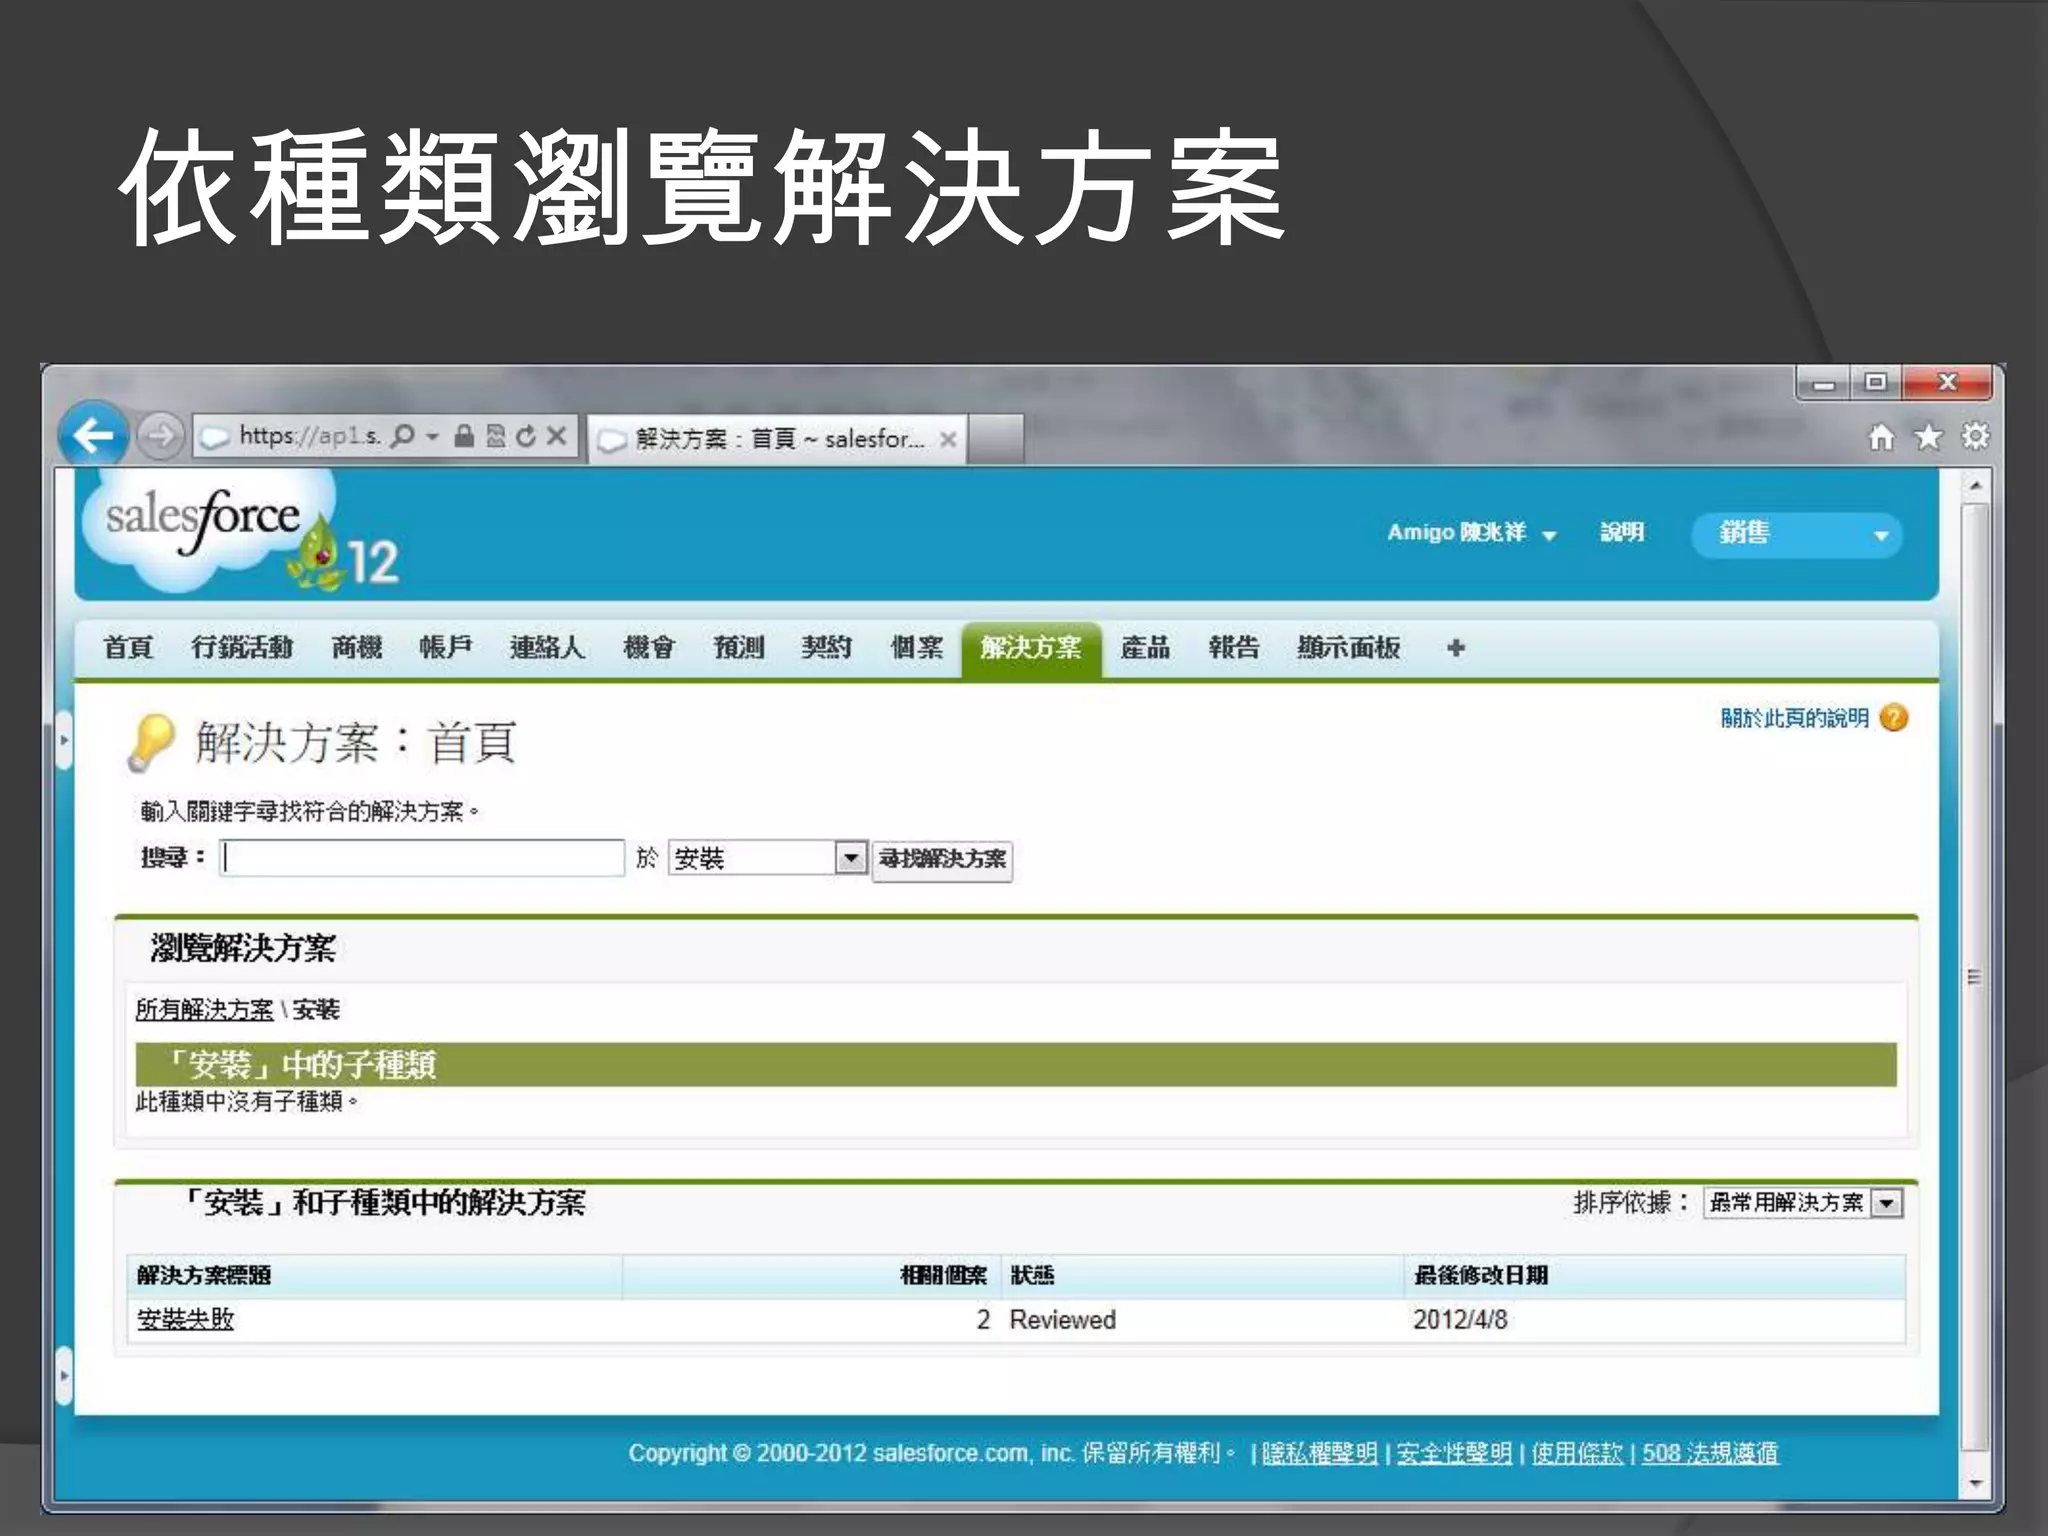
Task: Minimize the browser window
Action: pos(1824,383)
